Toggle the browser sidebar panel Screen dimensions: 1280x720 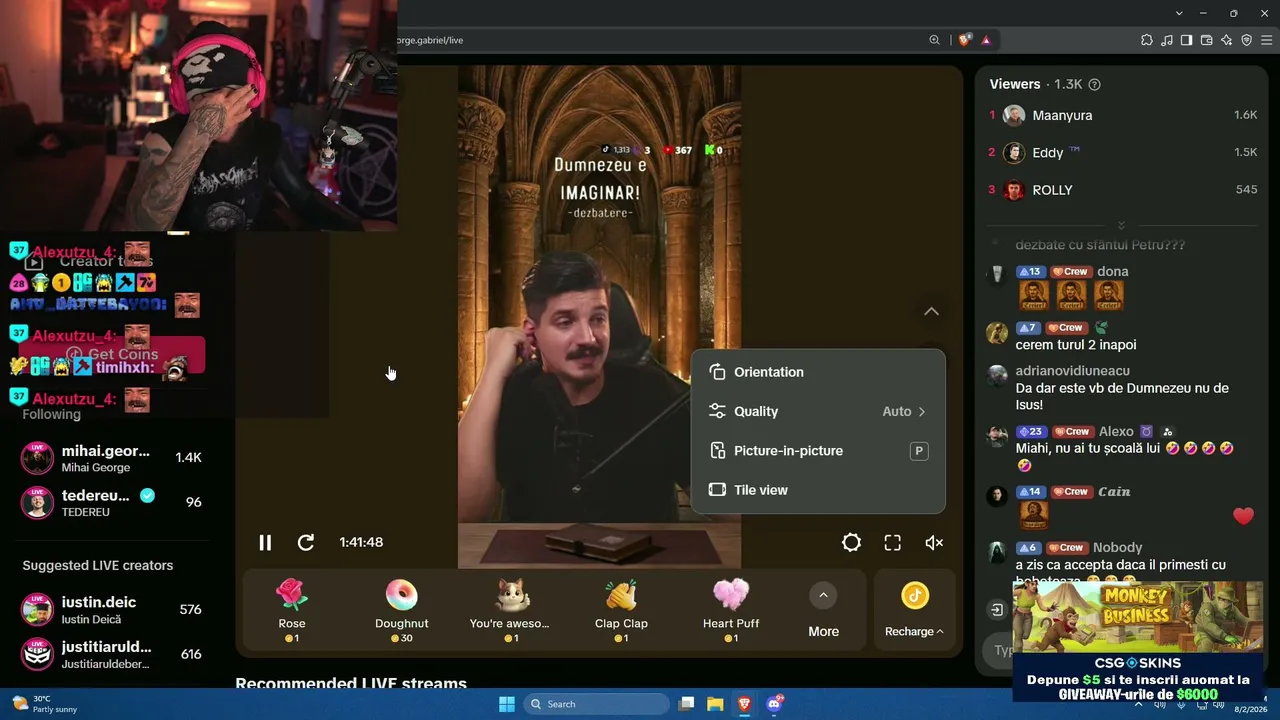pyautogui.click(x=1186, y=40)
